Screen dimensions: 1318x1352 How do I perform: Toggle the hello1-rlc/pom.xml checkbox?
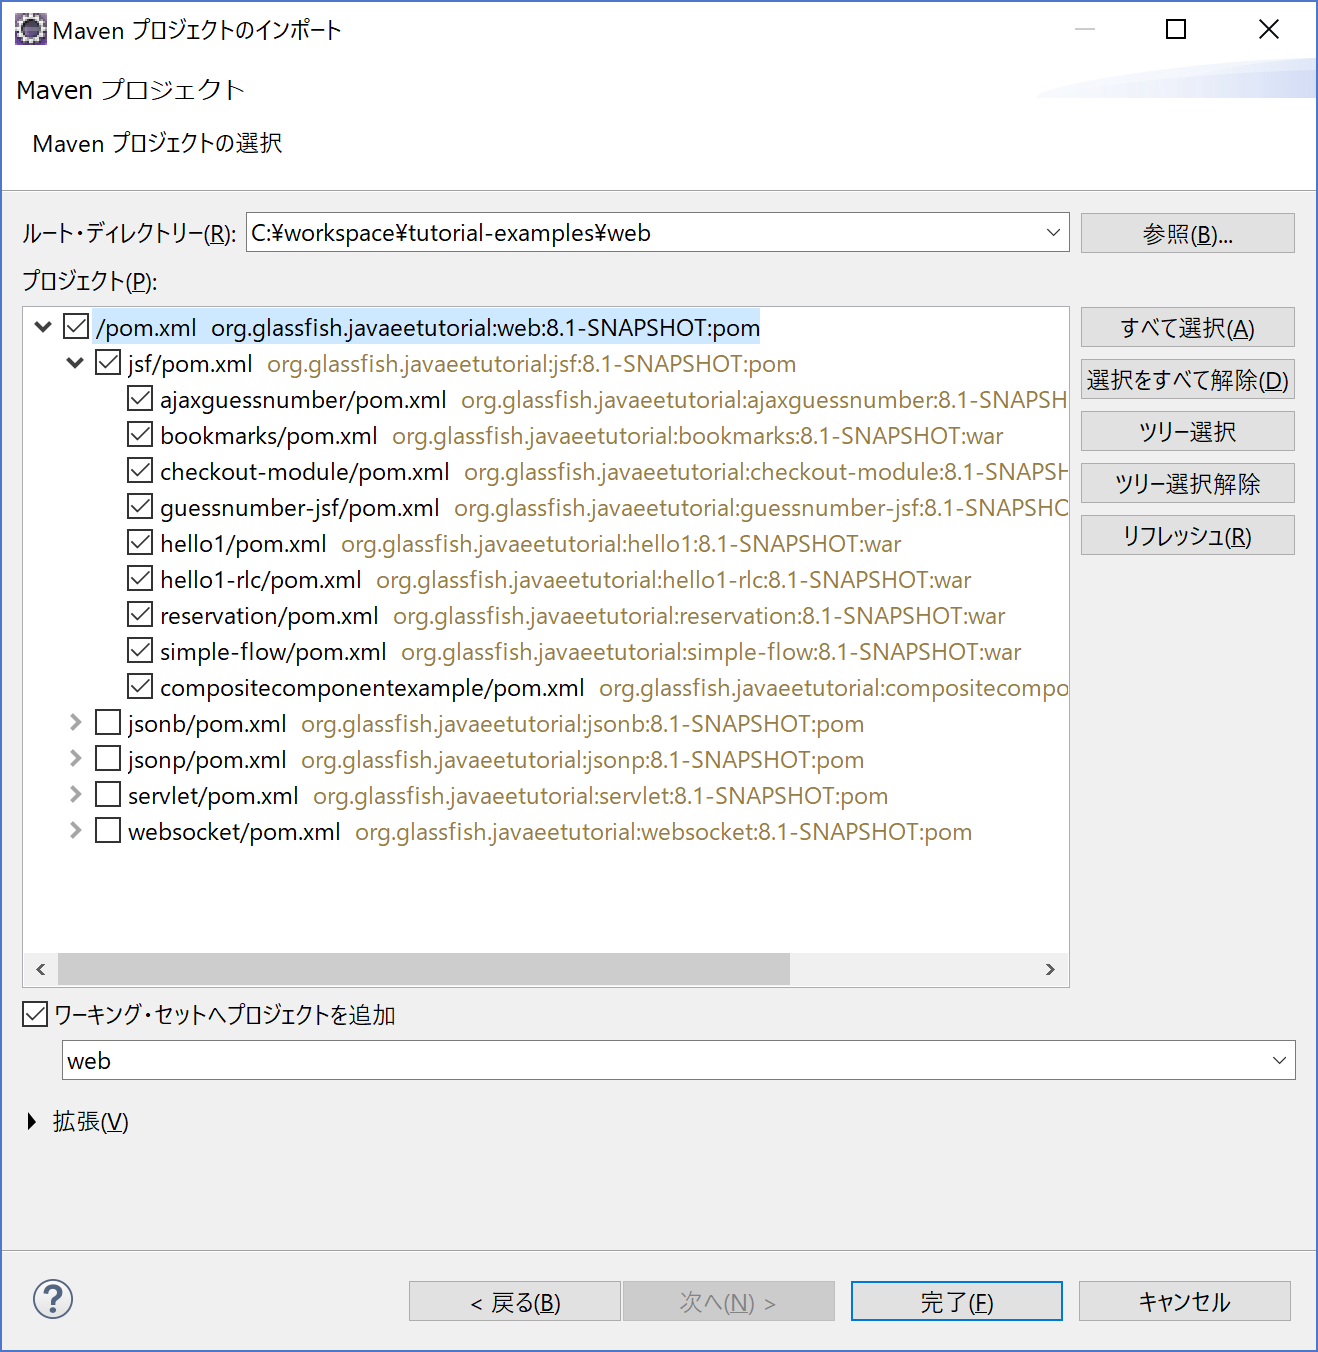click(140, 579)
